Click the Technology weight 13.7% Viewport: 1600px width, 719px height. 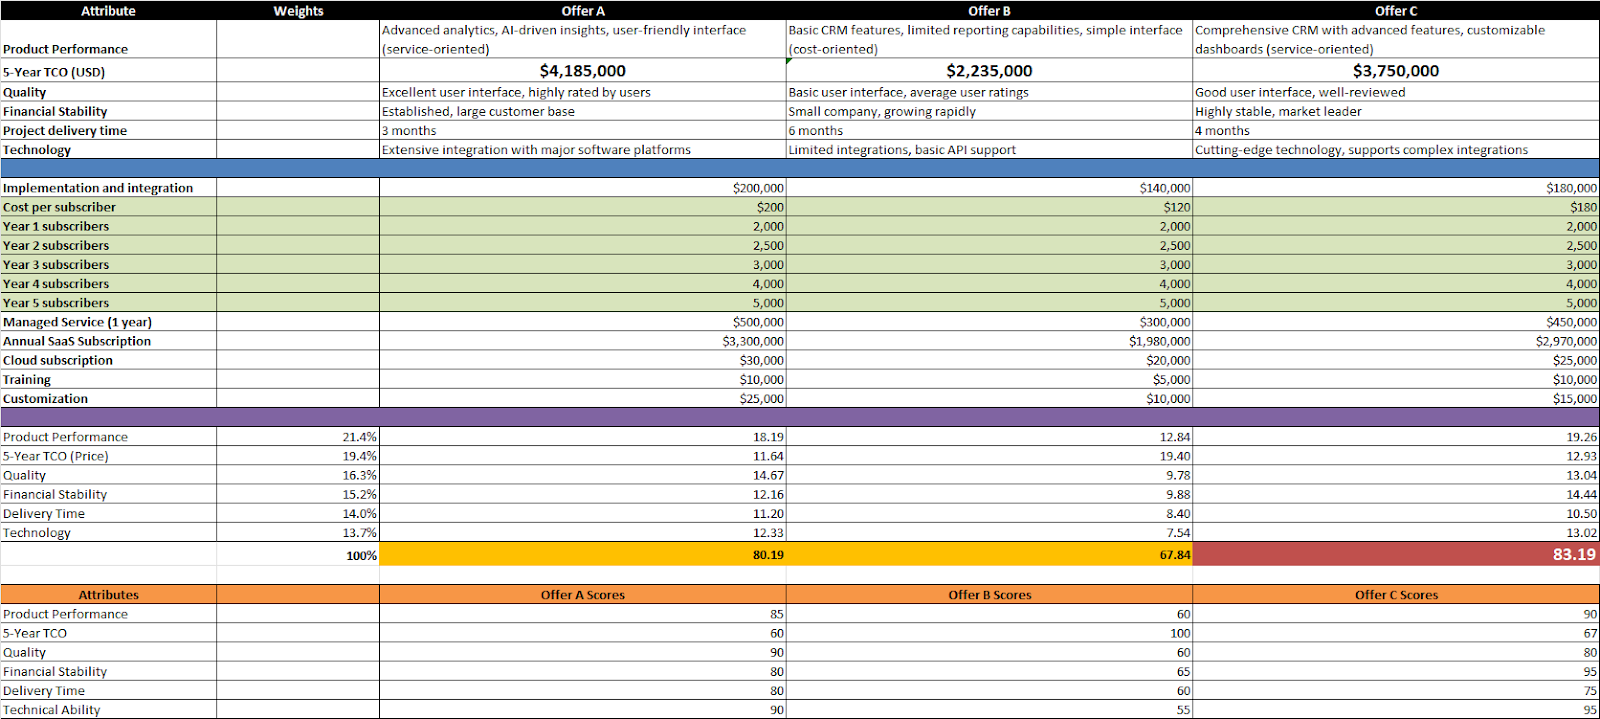[x=298, y=533]
